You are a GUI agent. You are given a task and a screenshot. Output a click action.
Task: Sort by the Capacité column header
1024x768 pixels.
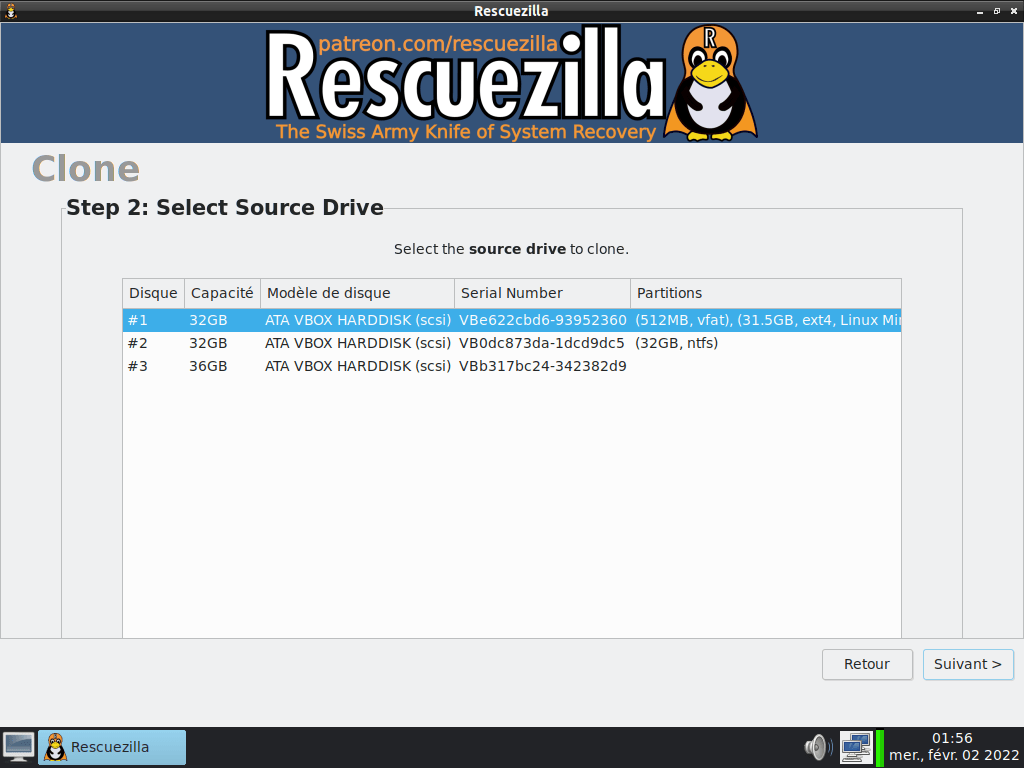pos(222,293)
